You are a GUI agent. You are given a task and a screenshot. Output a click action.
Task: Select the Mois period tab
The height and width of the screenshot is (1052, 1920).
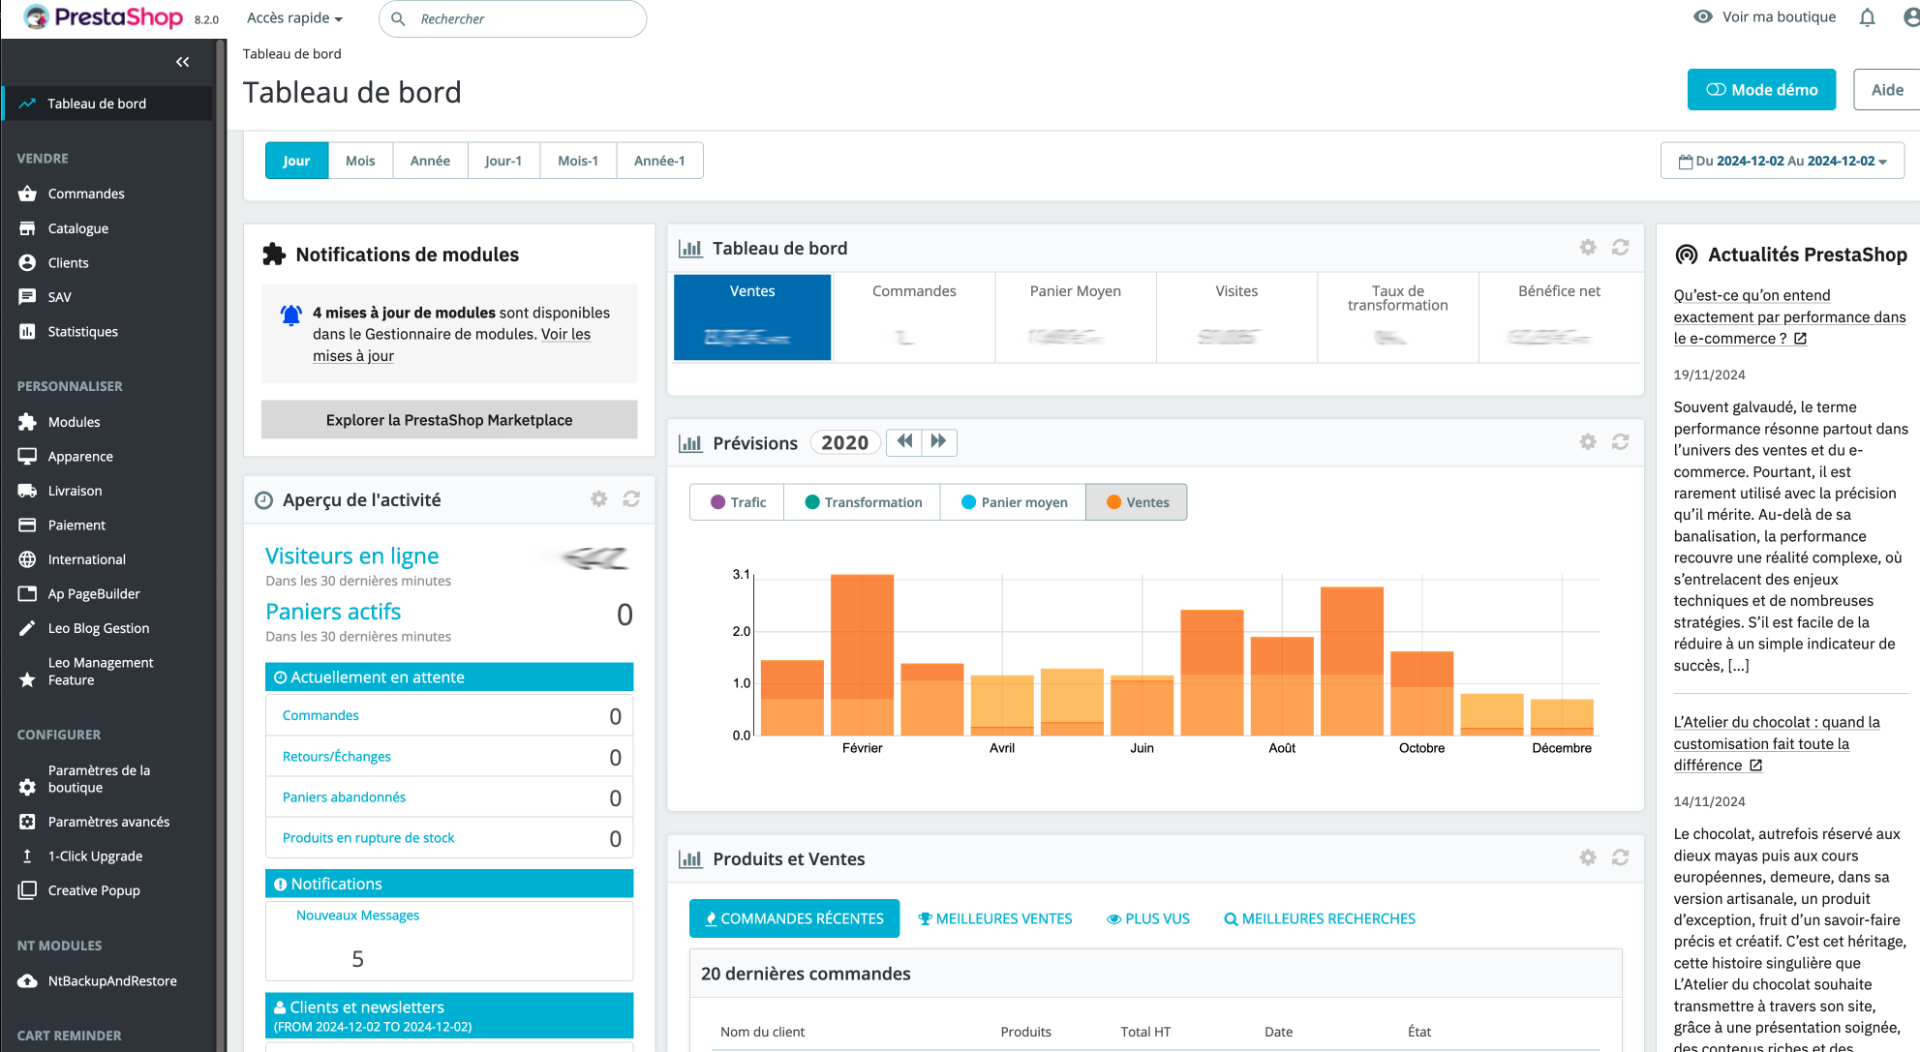360,161
